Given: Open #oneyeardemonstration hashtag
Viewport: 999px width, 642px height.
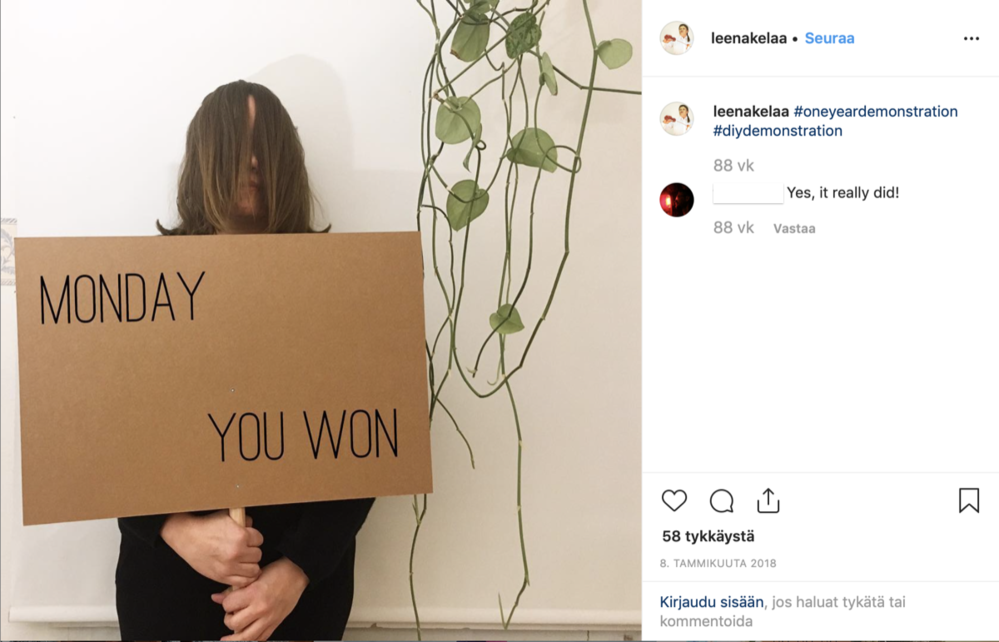Looking at the screenshot, I should tap(875, 111).
